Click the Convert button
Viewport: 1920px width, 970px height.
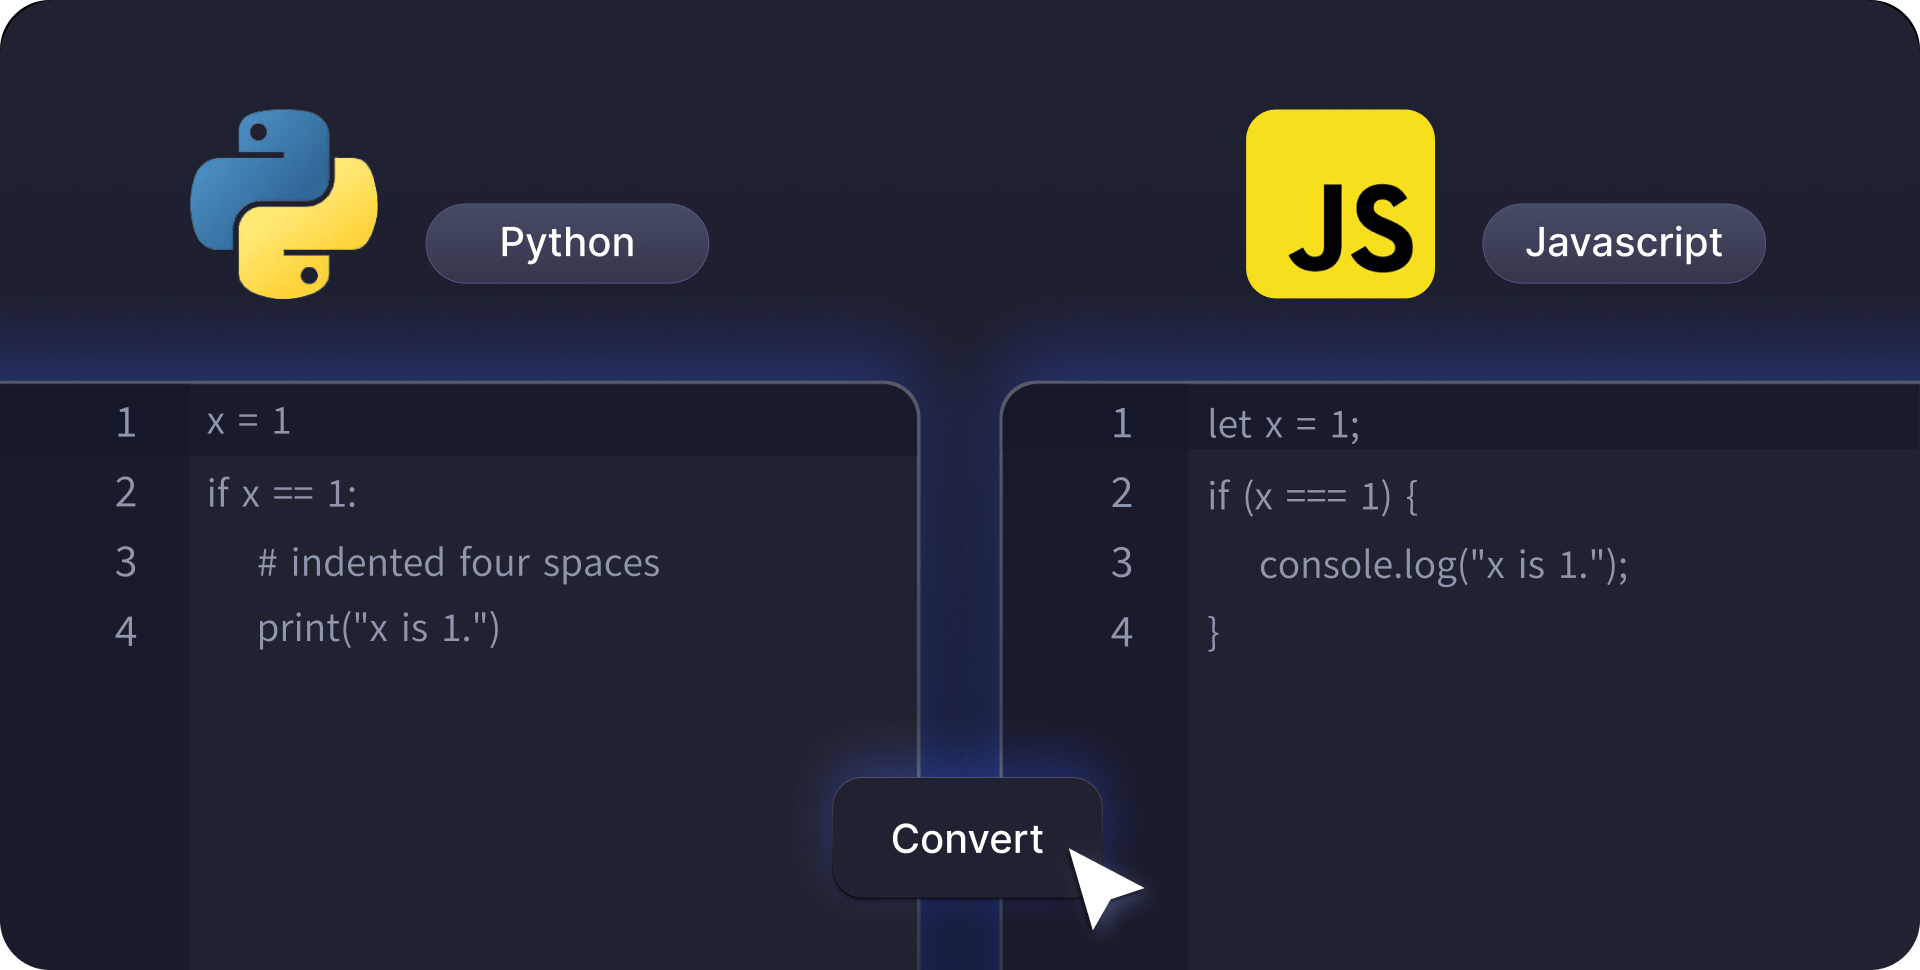pos(967,838)
